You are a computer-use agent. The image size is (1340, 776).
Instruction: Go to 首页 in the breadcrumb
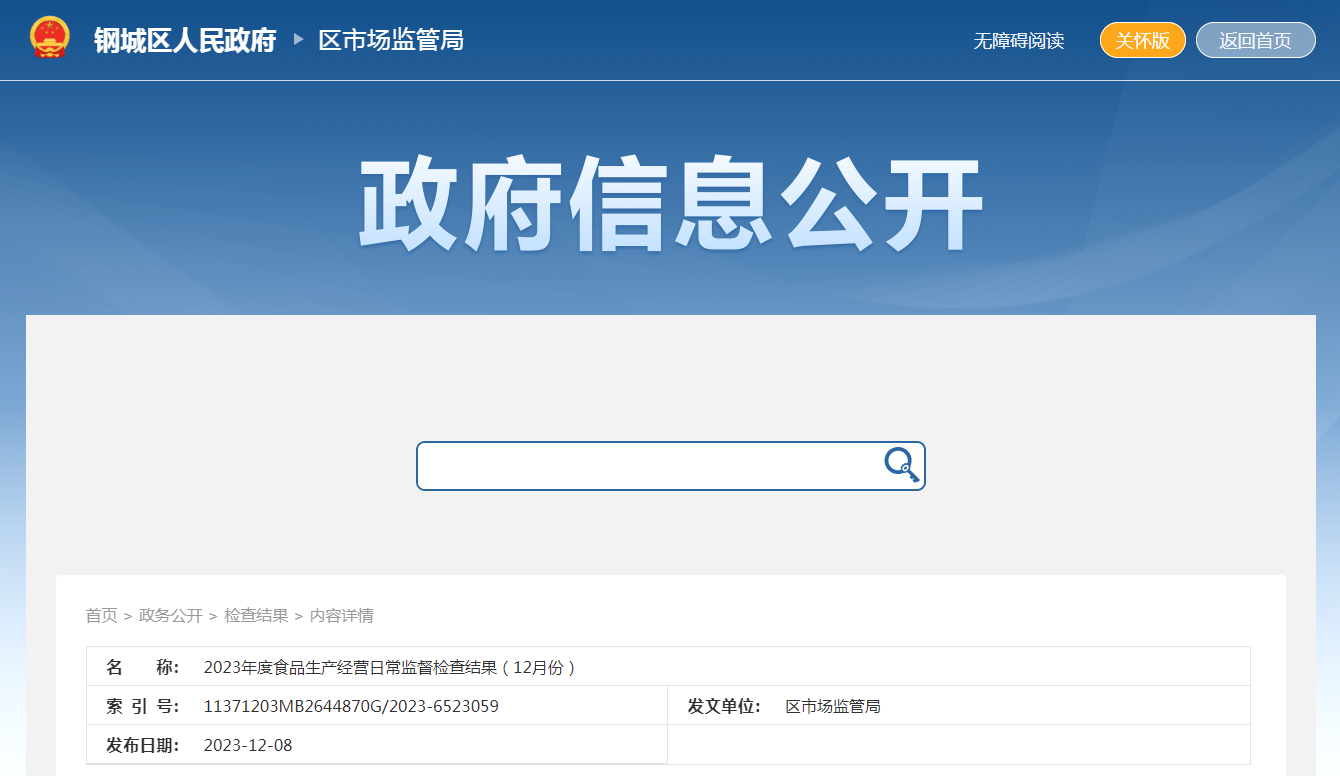(x=101, y=616)
